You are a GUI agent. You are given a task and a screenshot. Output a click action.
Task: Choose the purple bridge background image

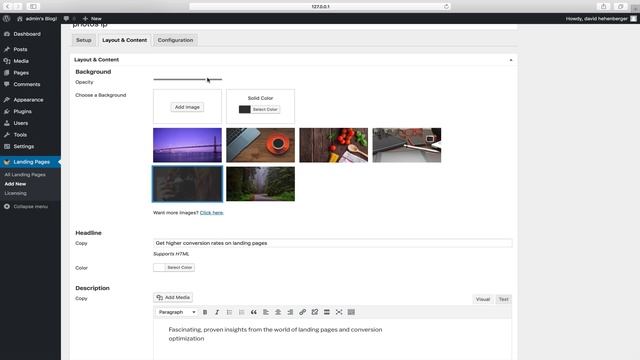(187, 145)
